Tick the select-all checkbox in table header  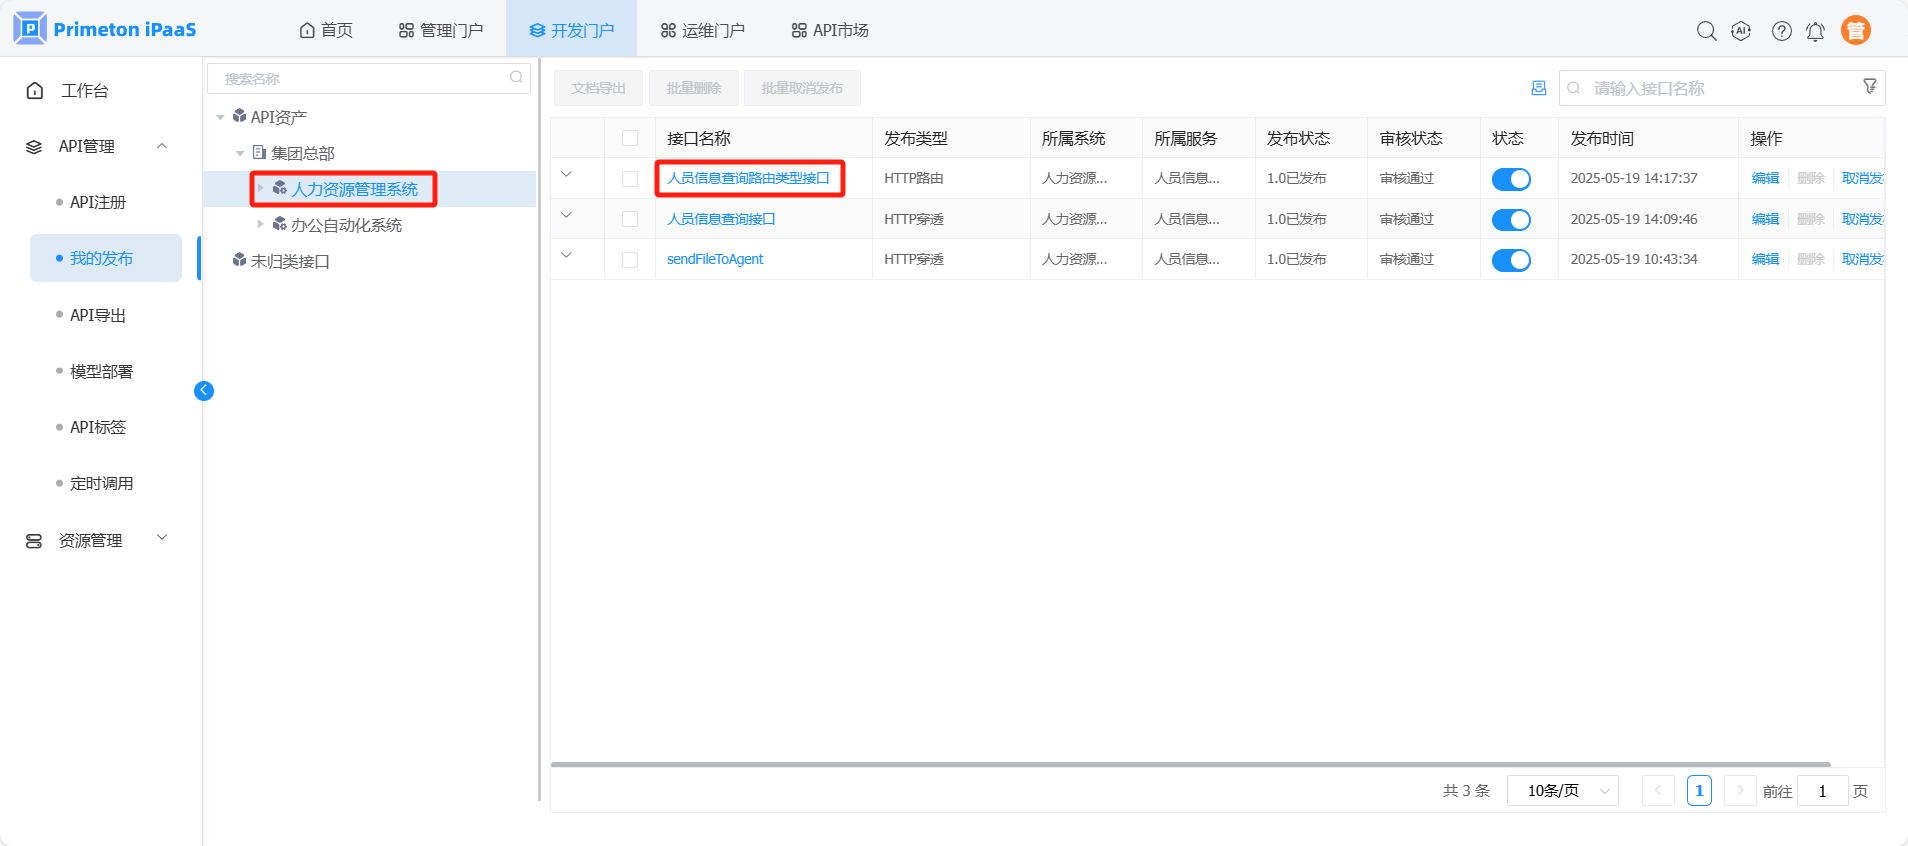[x=630, y=138]
